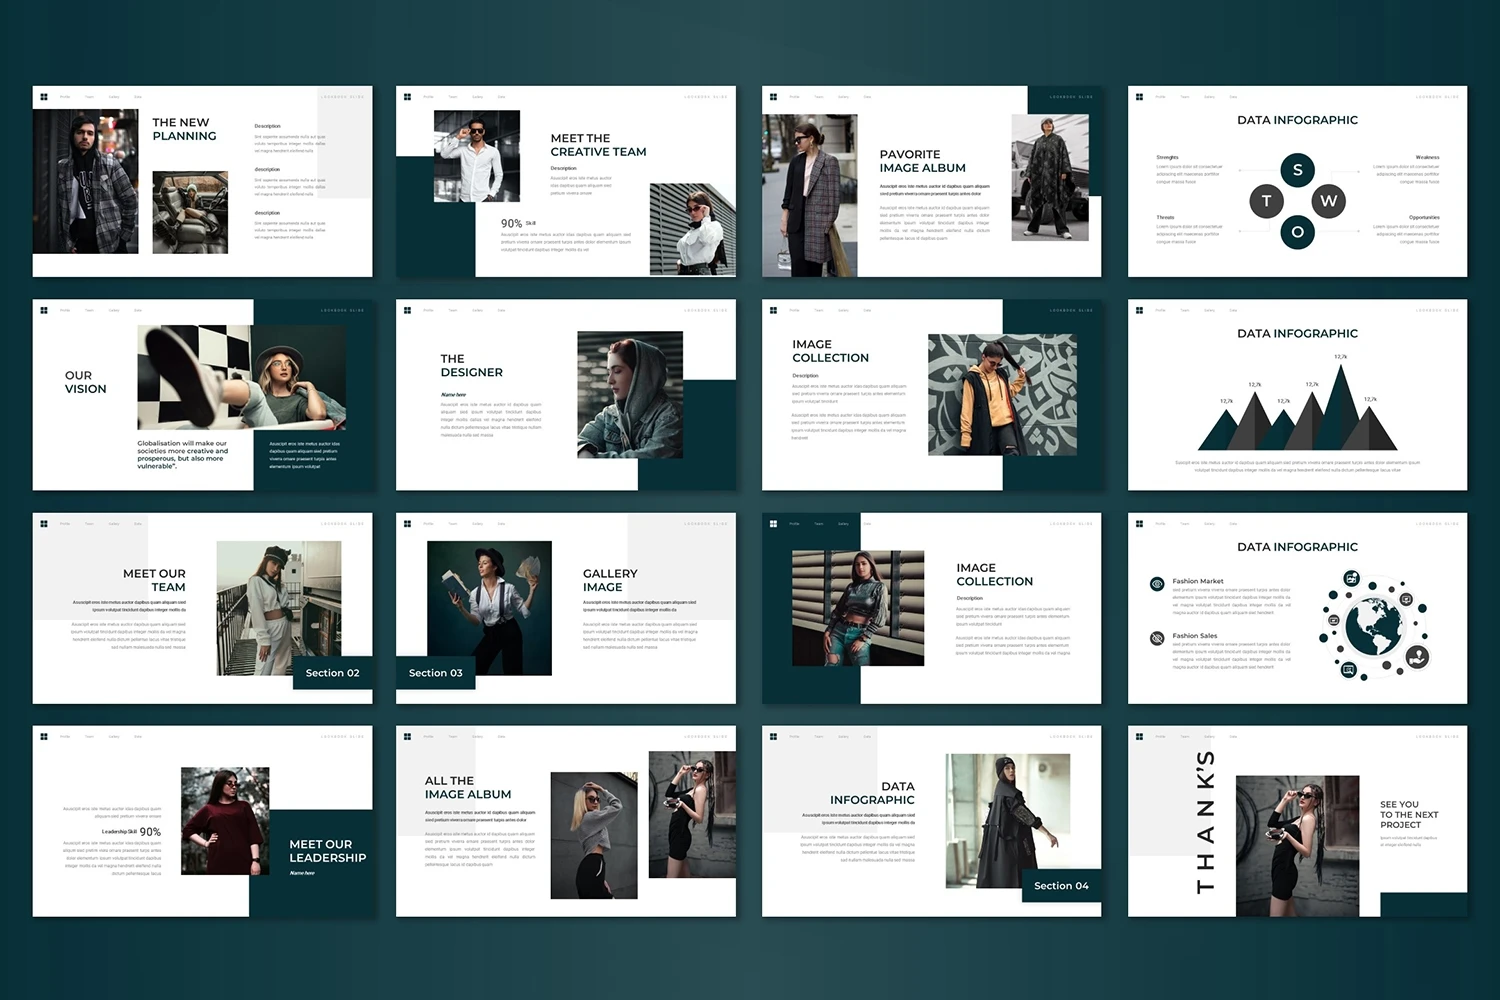Click the O circle in SWOT diagram
The height and width of the screenshot is (1000, 1500).
pyautogui.click(x=1297, y=232)
